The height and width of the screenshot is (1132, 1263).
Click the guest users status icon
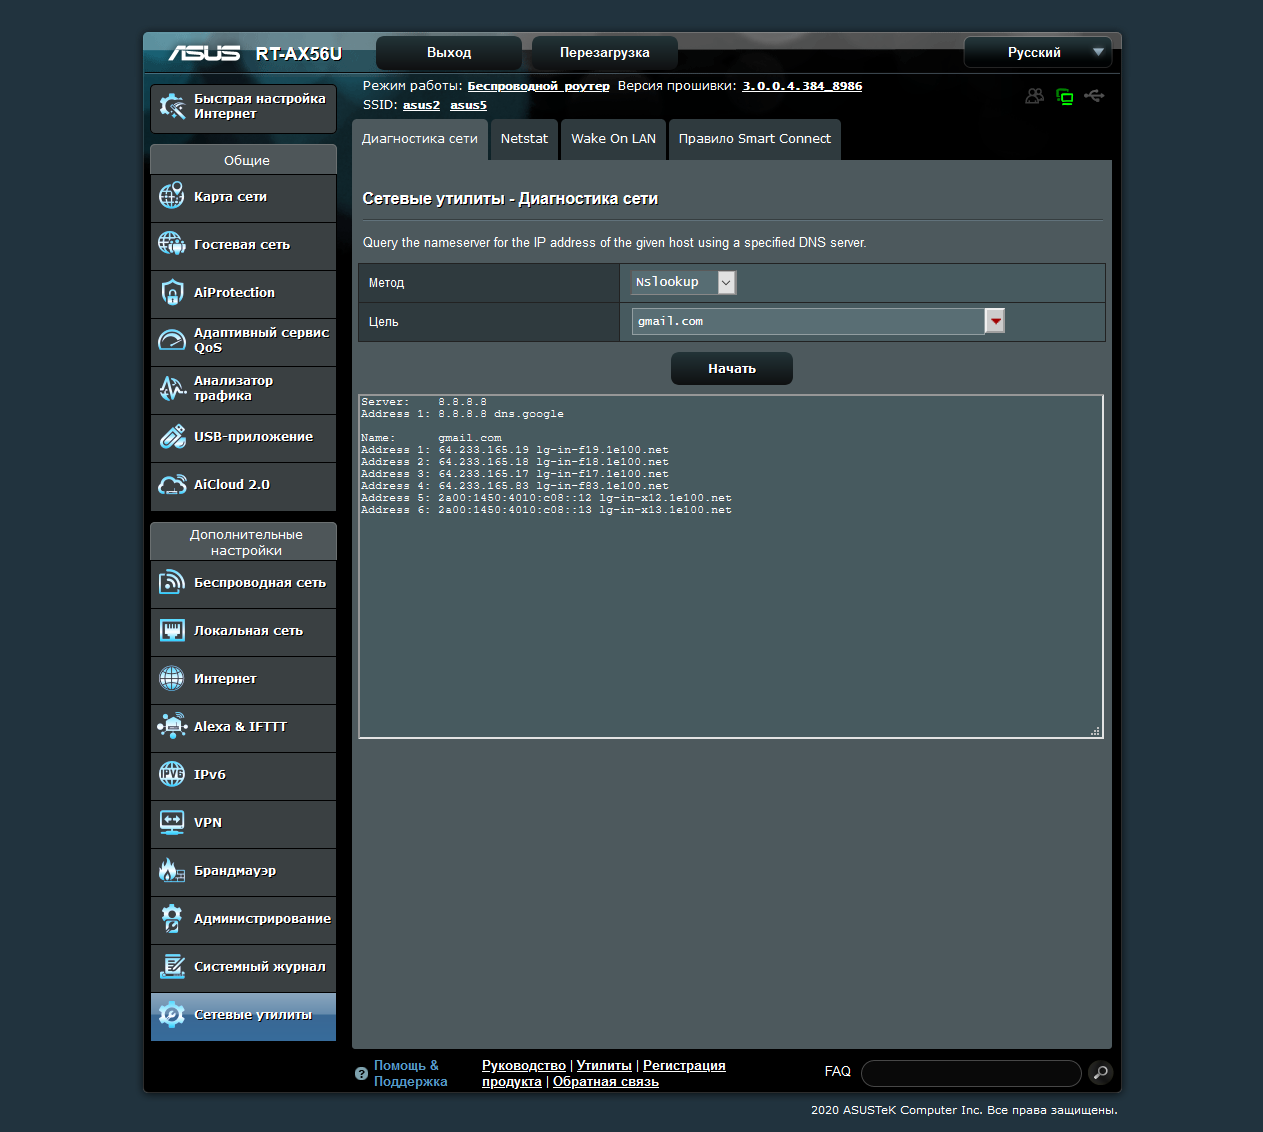(1035, 96)
